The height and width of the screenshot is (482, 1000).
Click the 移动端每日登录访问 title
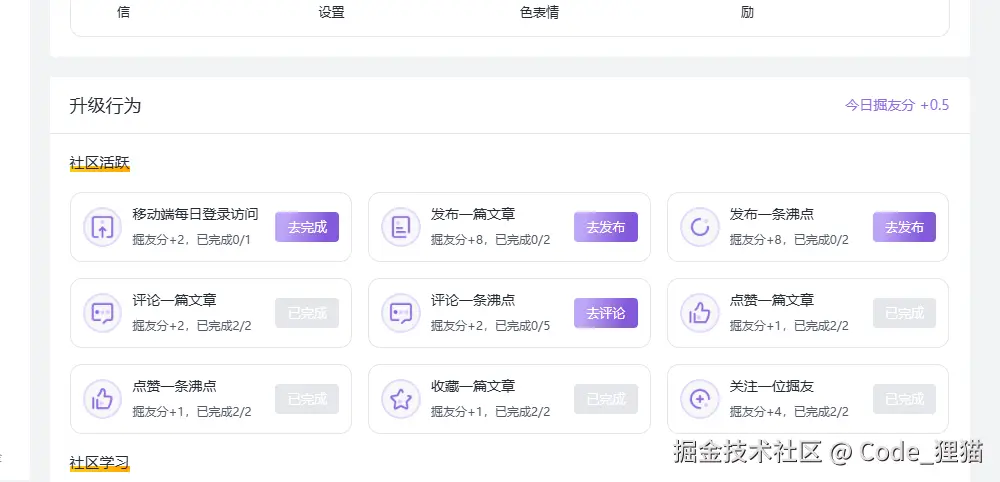point(195,214)
